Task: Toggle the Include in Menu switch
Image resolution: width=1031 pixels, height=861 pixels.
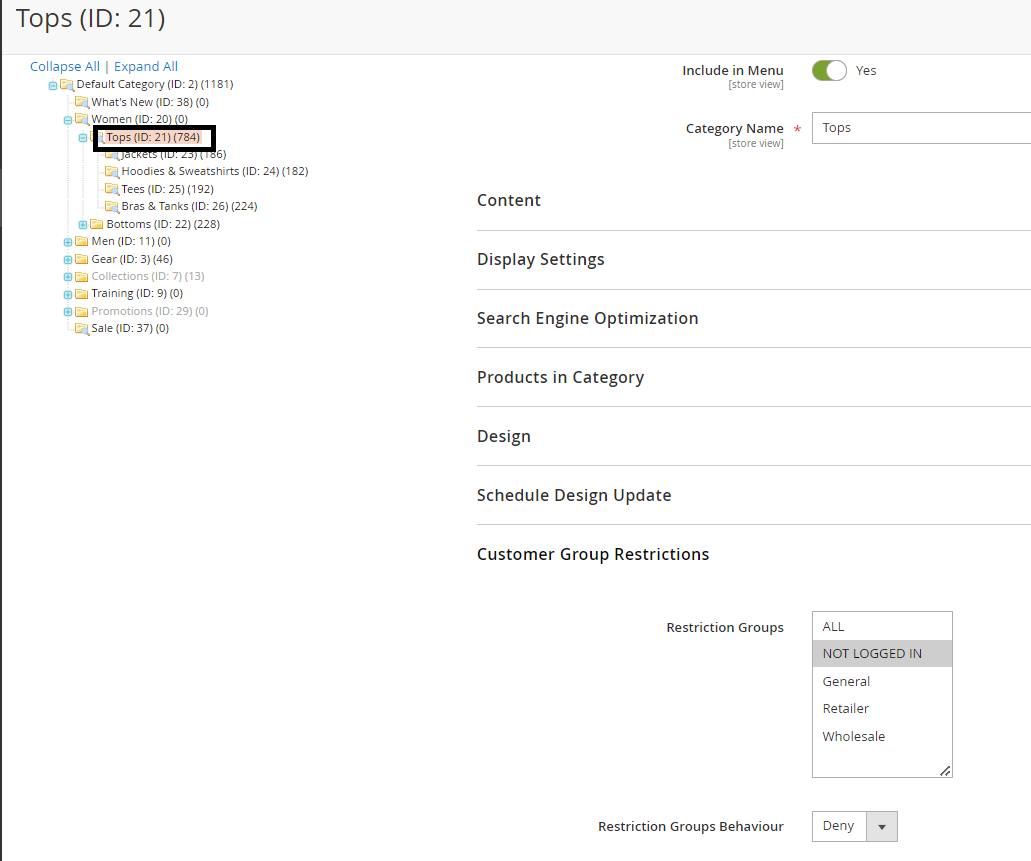Action: tap(829, 70)
